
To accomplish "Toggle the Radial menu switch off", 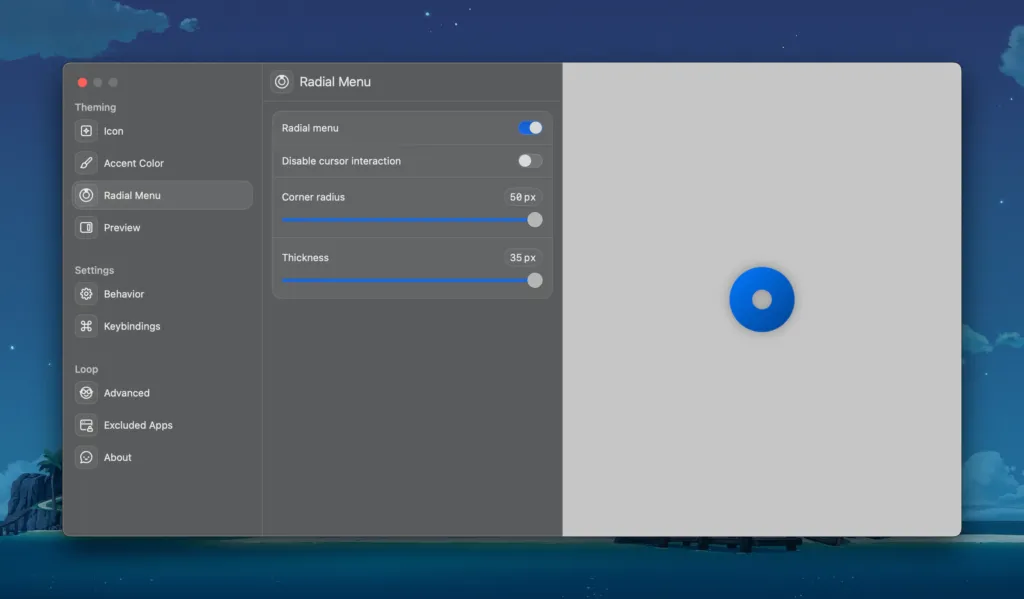I will (530, 128).
